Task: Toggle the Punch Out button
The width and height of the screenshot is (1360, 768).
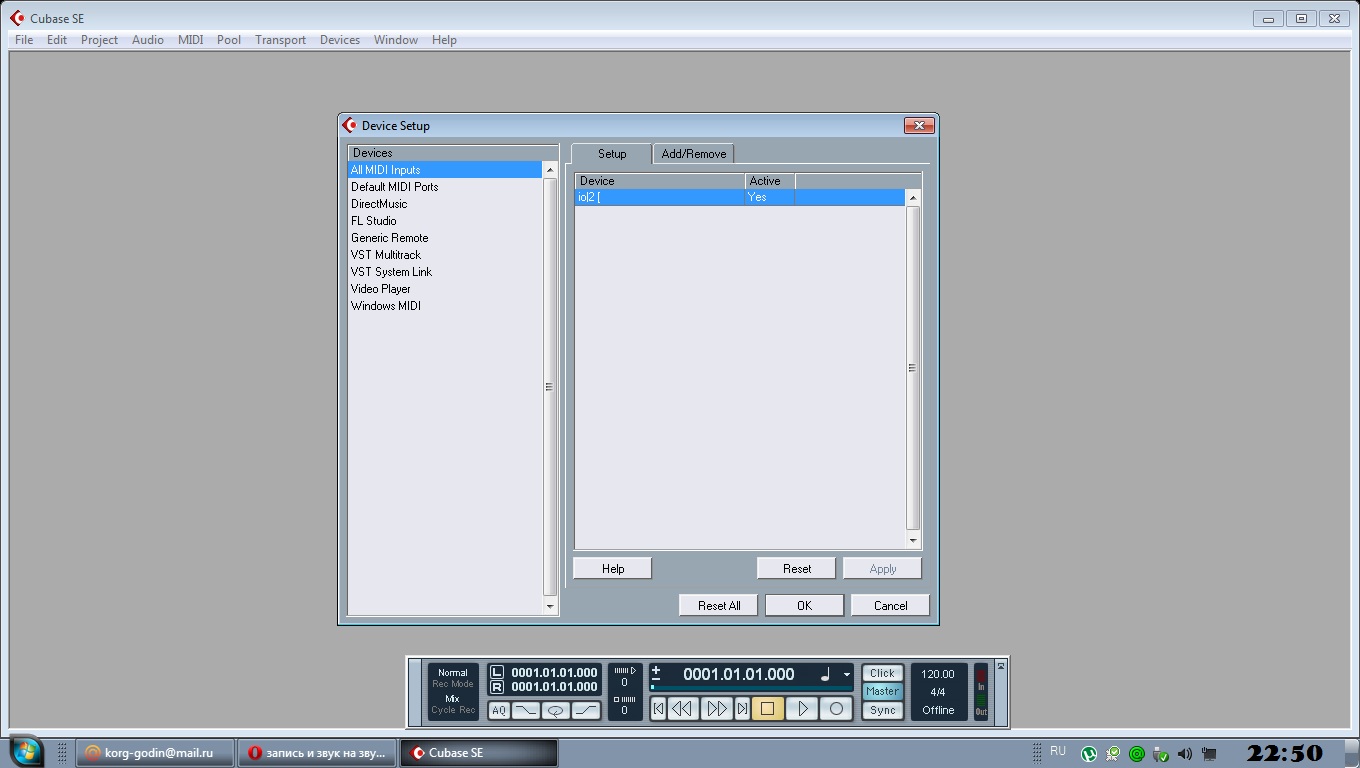Action: point(586,710)
